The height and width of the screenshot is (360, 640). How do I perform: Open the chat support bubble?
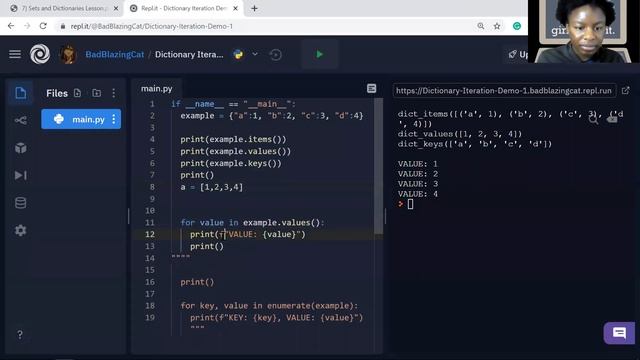click(x=619, y=333)
